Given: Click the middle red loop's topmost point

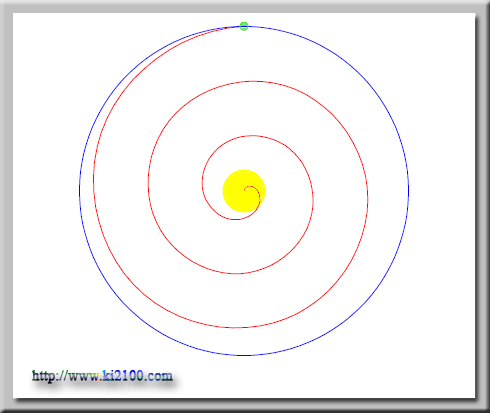Looking at the screenshot, I should coord(251,81).
